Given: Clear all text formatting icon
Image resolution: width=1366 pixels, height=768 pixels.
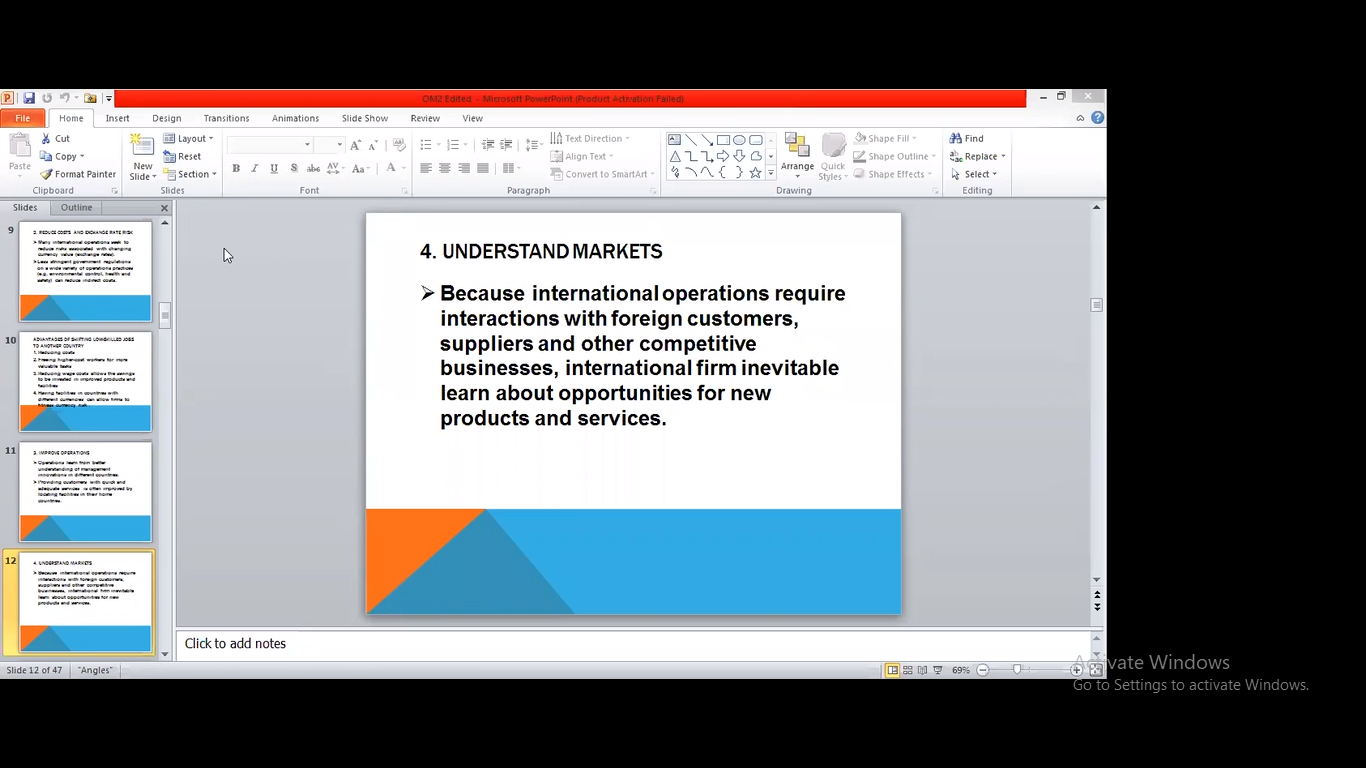Looking at the screenshot, I should coord(399,145).
